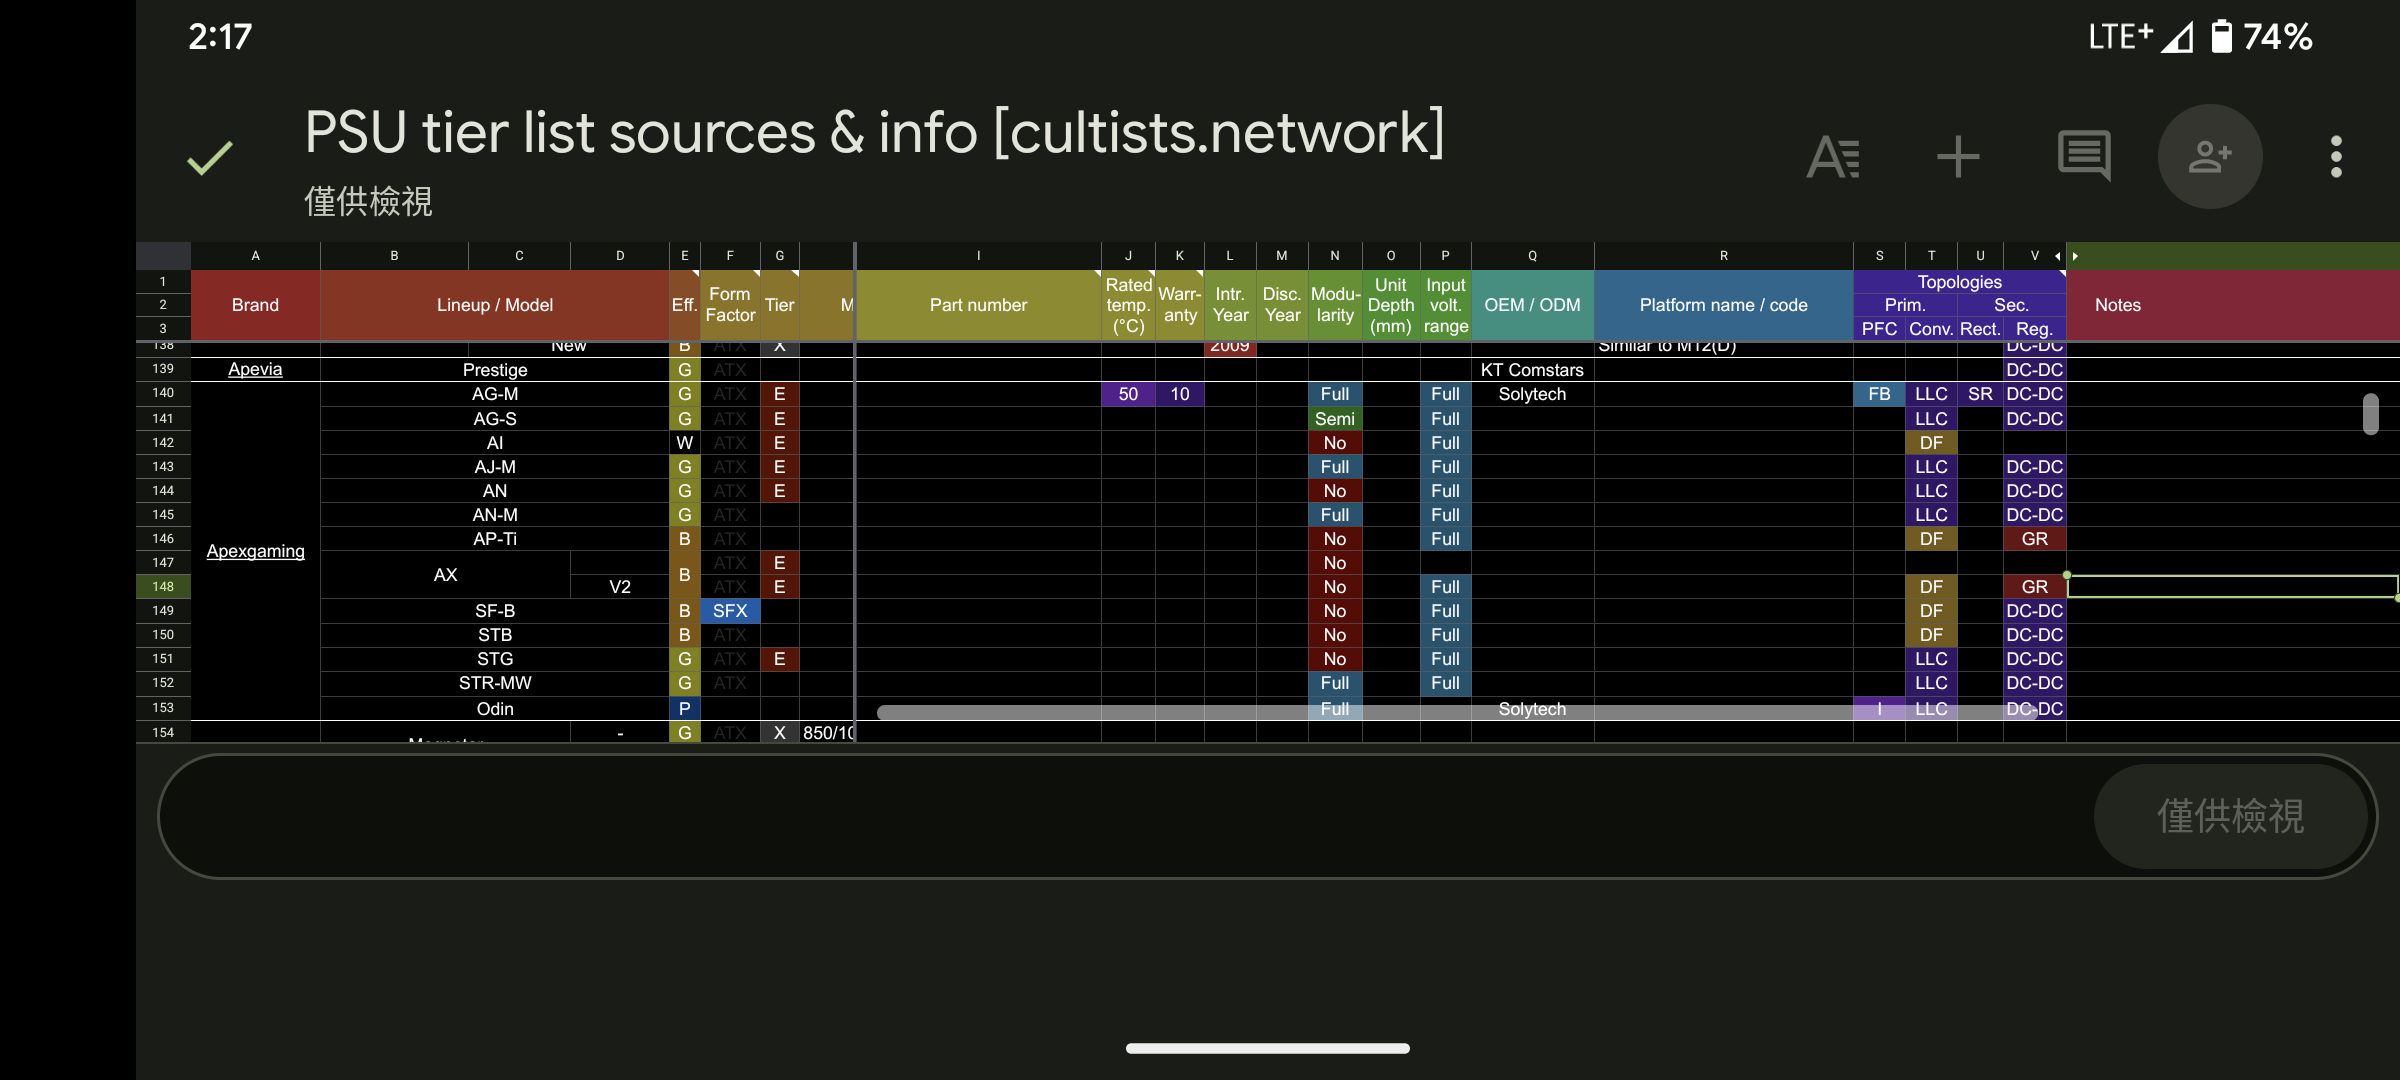Select the STR-MW model cell
Screen dimensions: 2400x1080
coord(494,682)
